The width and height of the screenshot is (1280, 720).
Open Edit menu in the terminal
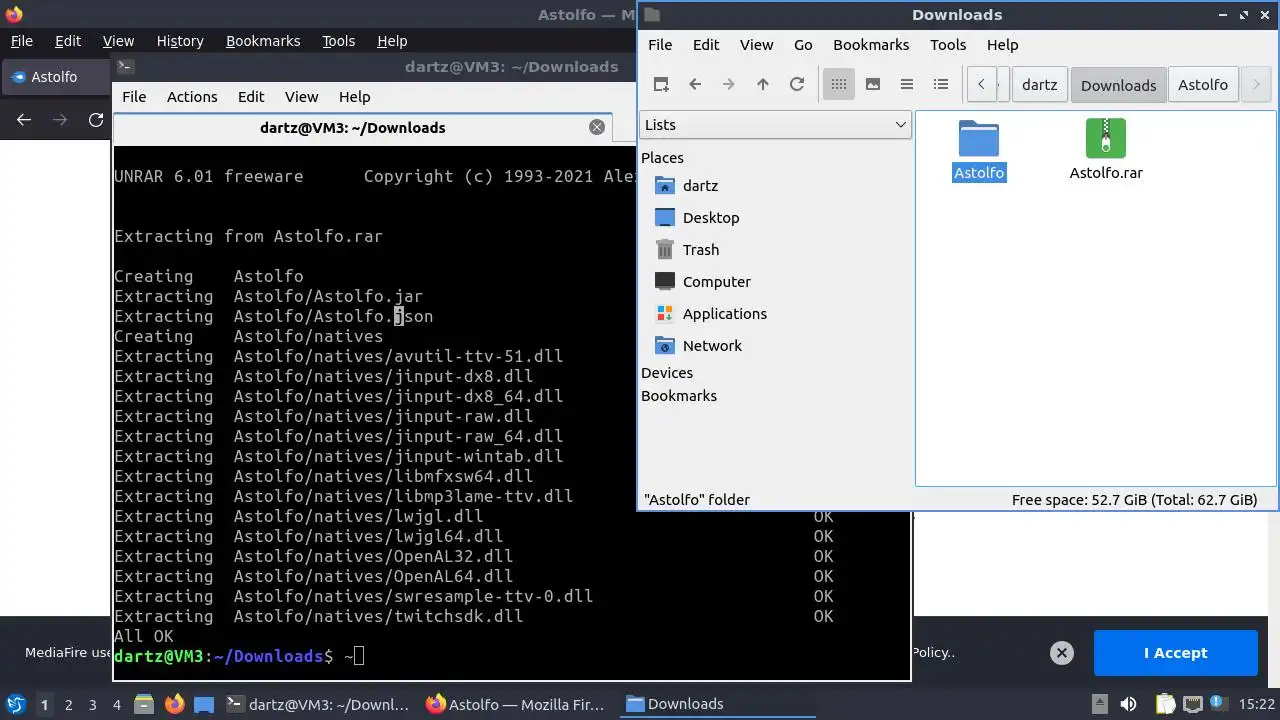(x=251, y=96)
